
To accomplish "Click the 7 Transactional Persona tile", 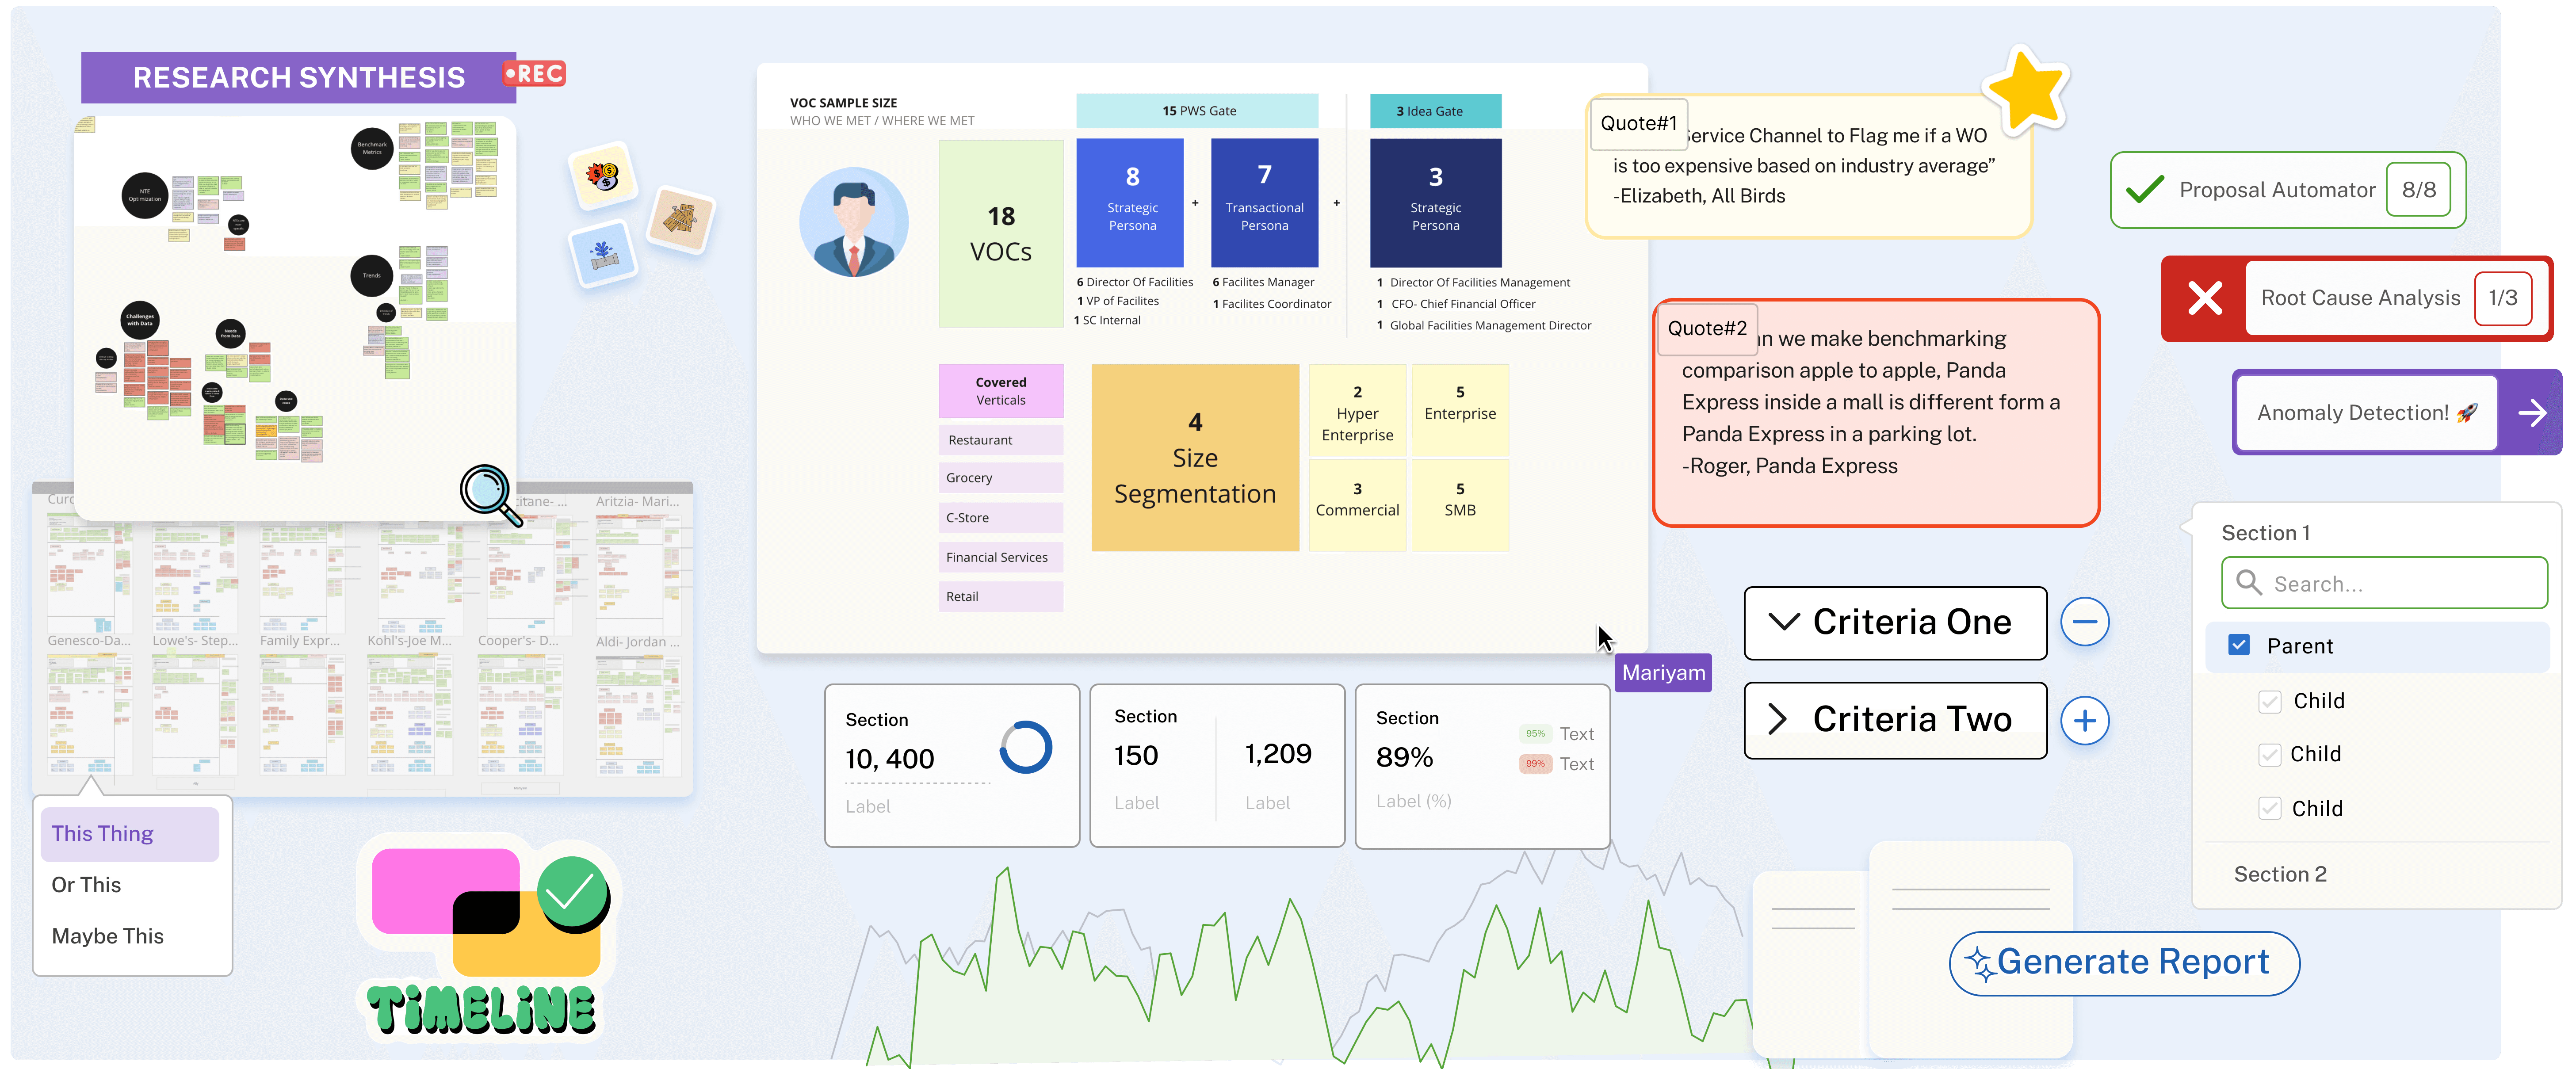I will point(1264,202).
